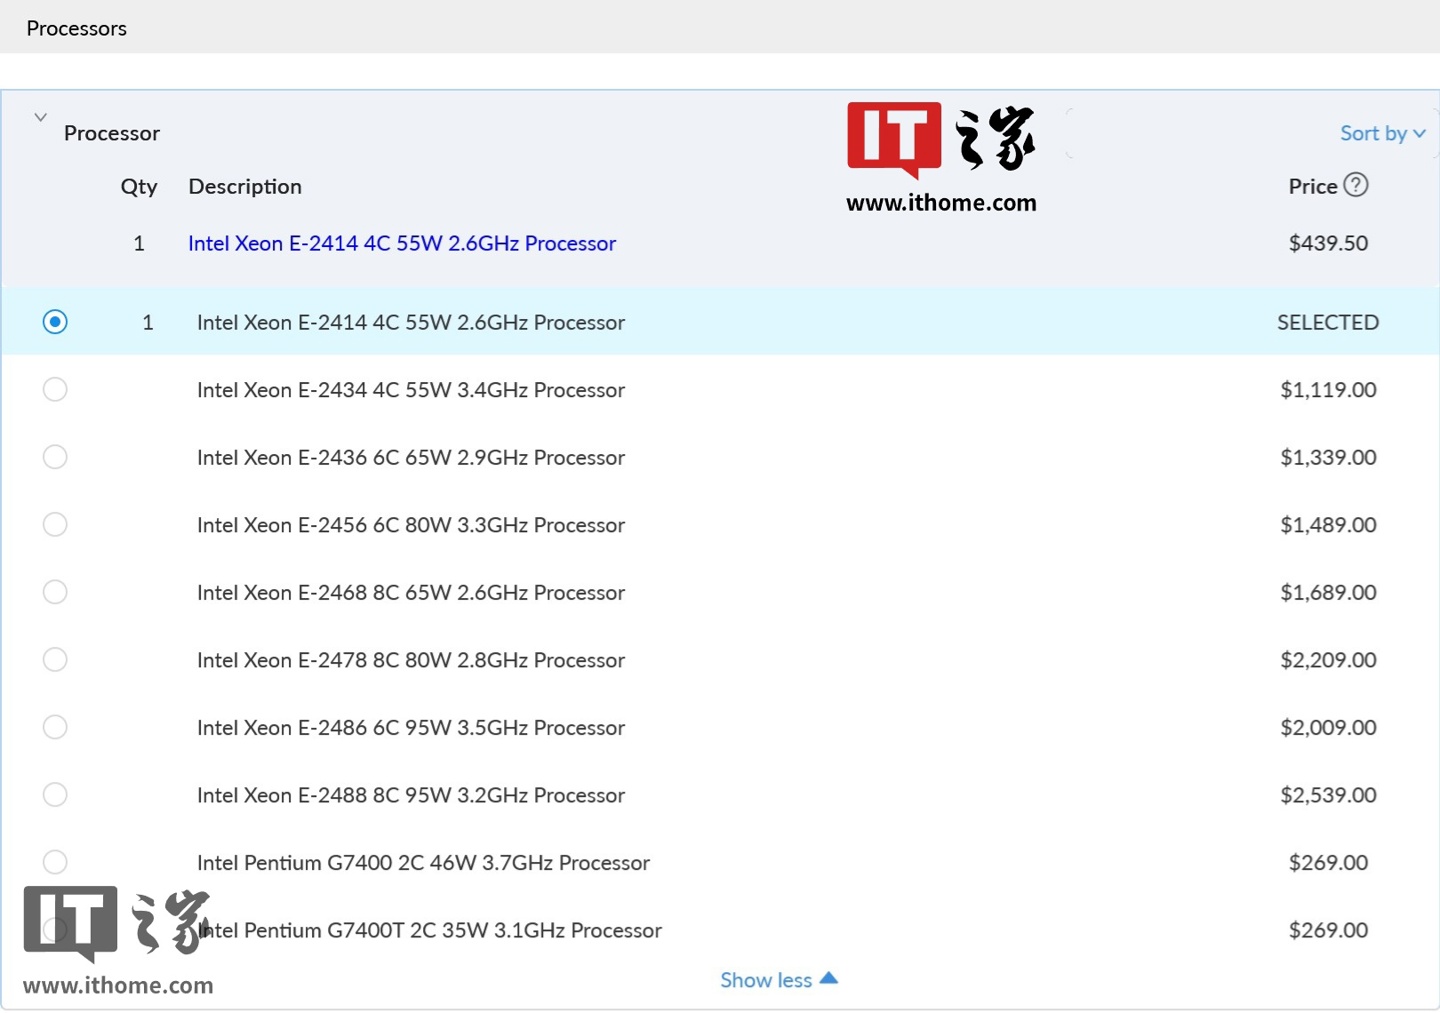Open the blue Intel Xeon E-2414 link
The image size is (1440, 1013).
pos(402,243)
